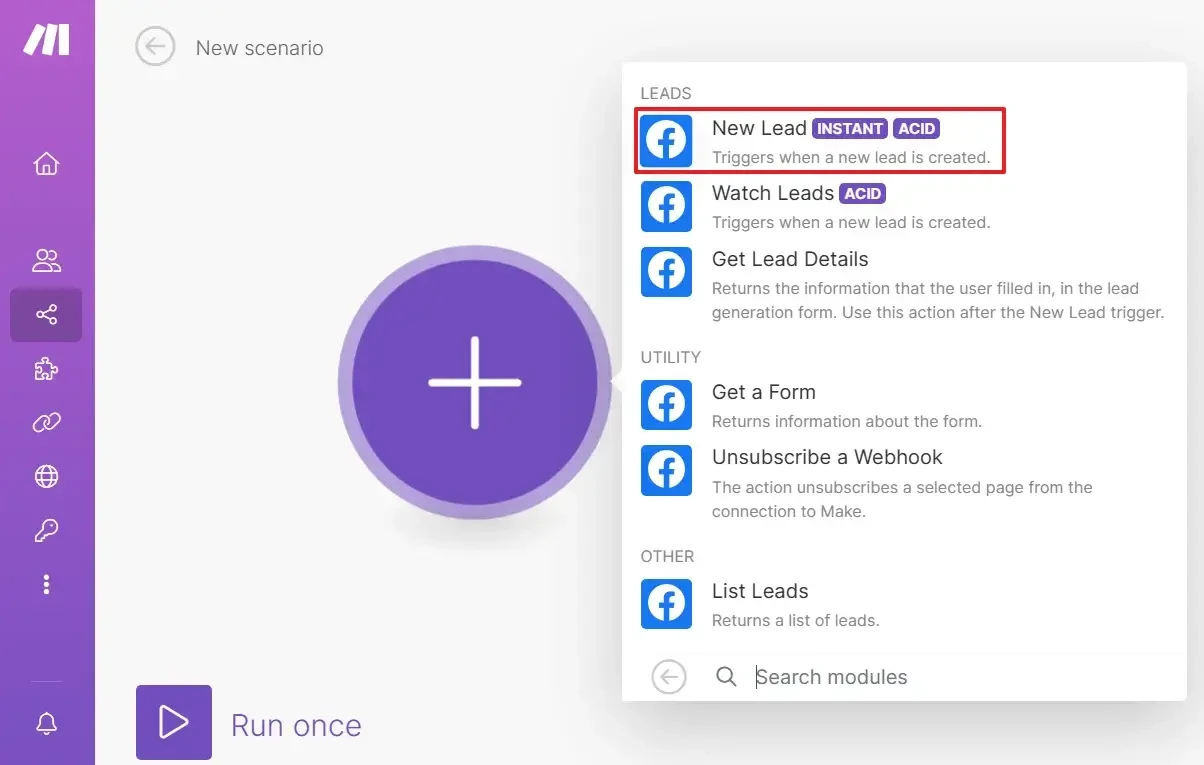The width and height of the screenshot is (1204, 765).
Task: Go to Home in the sidebar
Action: coord(46,163)
